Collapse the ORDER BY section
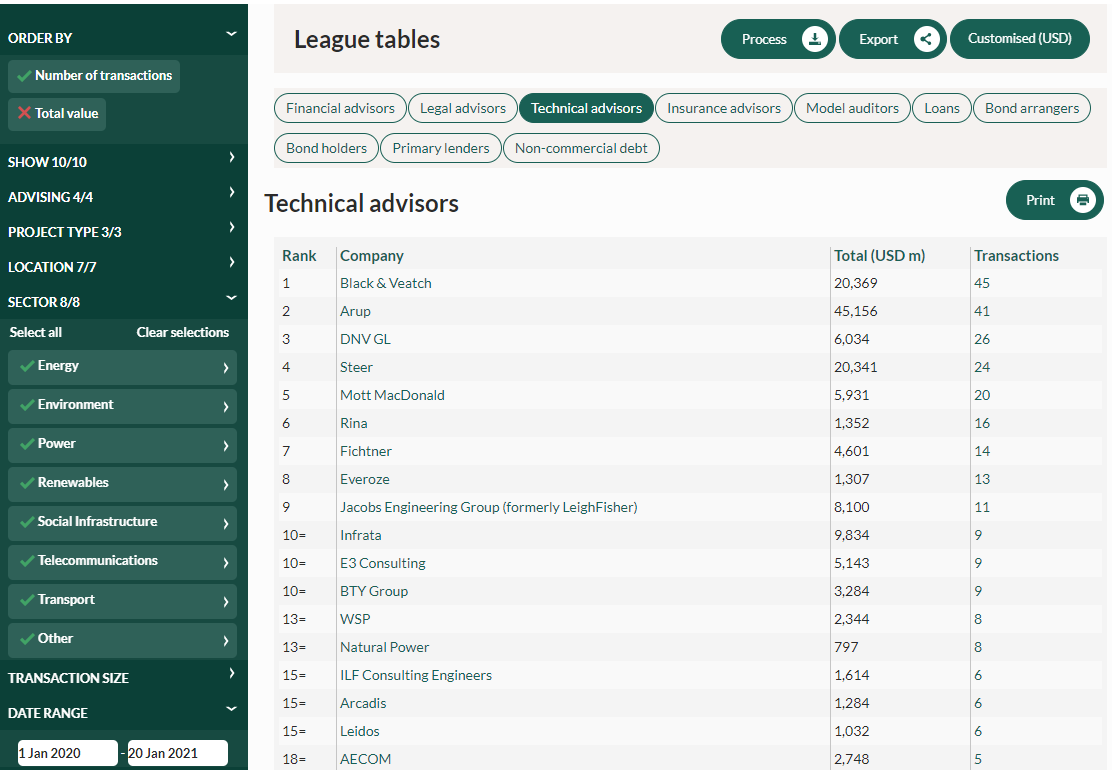The width and height of the screenshot is (1112, 770). [x=231, y=33]
